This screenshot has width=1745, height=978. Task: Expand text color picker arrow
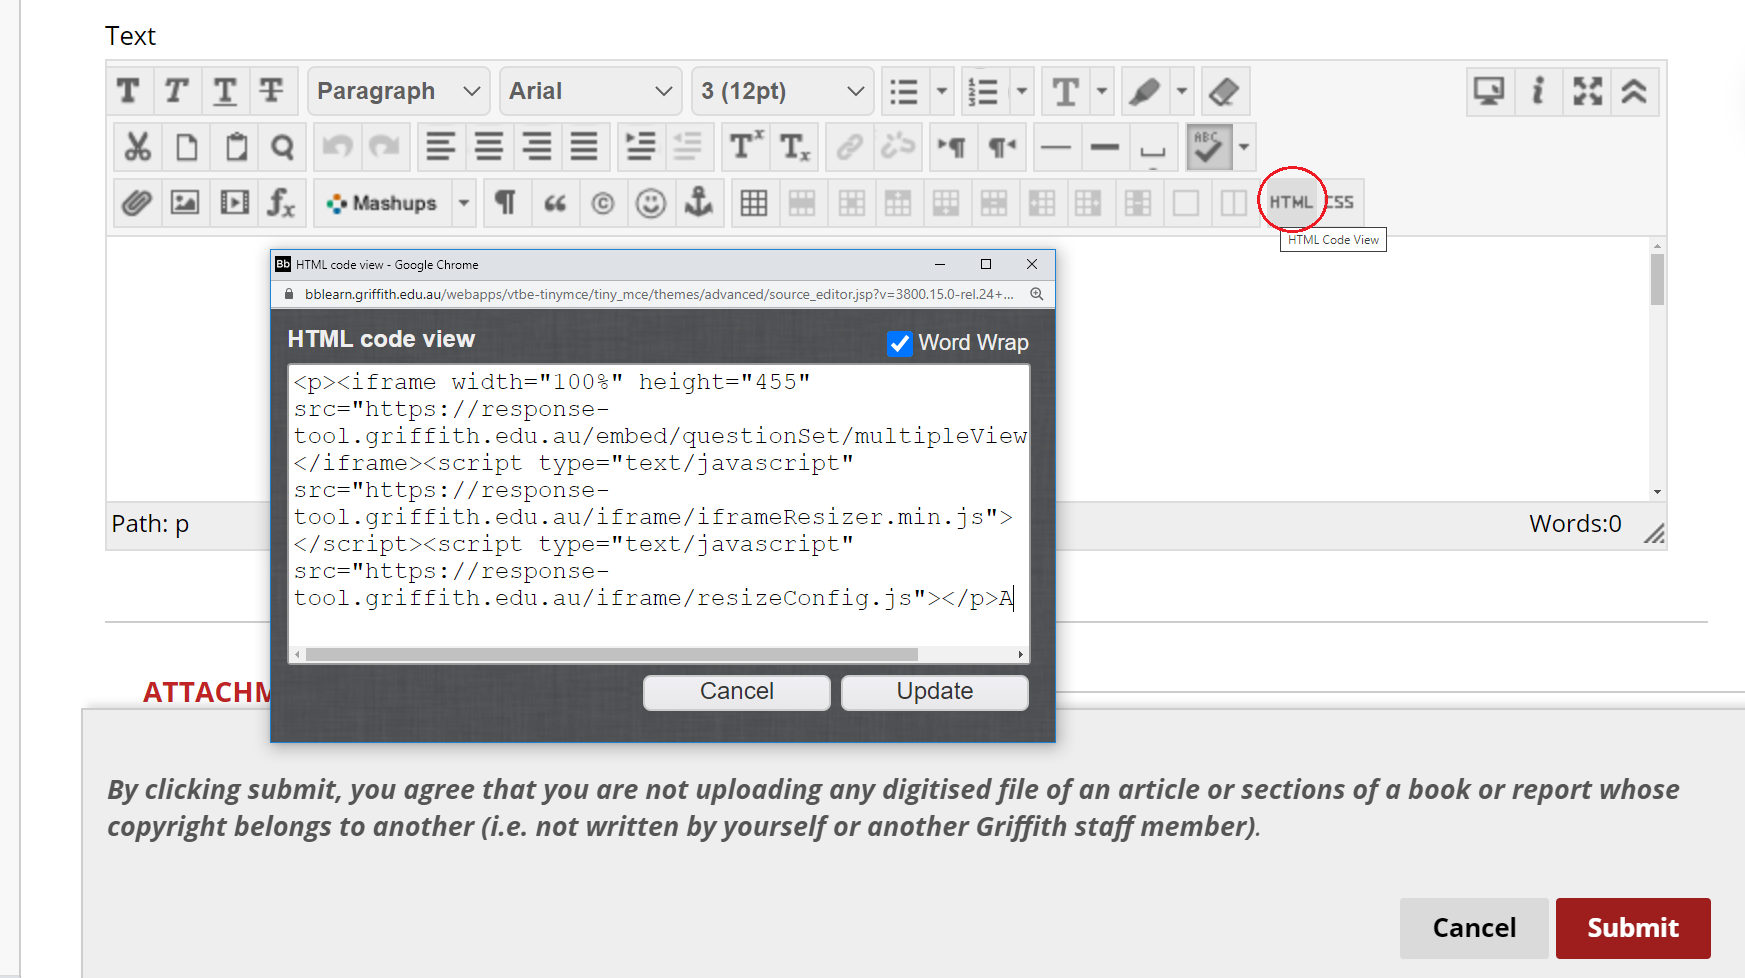(1102, 91)
